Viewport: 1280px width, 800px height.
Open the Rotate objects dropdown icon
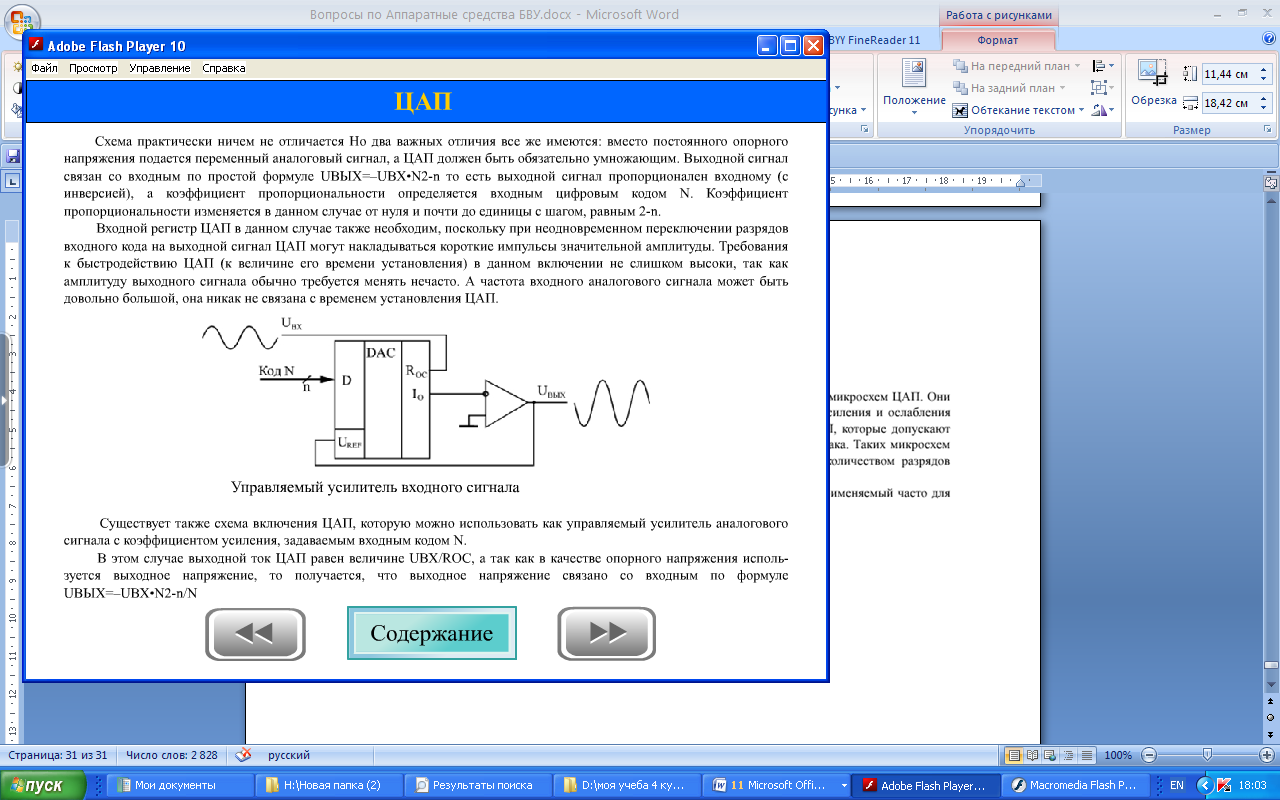click(1103, 110)
